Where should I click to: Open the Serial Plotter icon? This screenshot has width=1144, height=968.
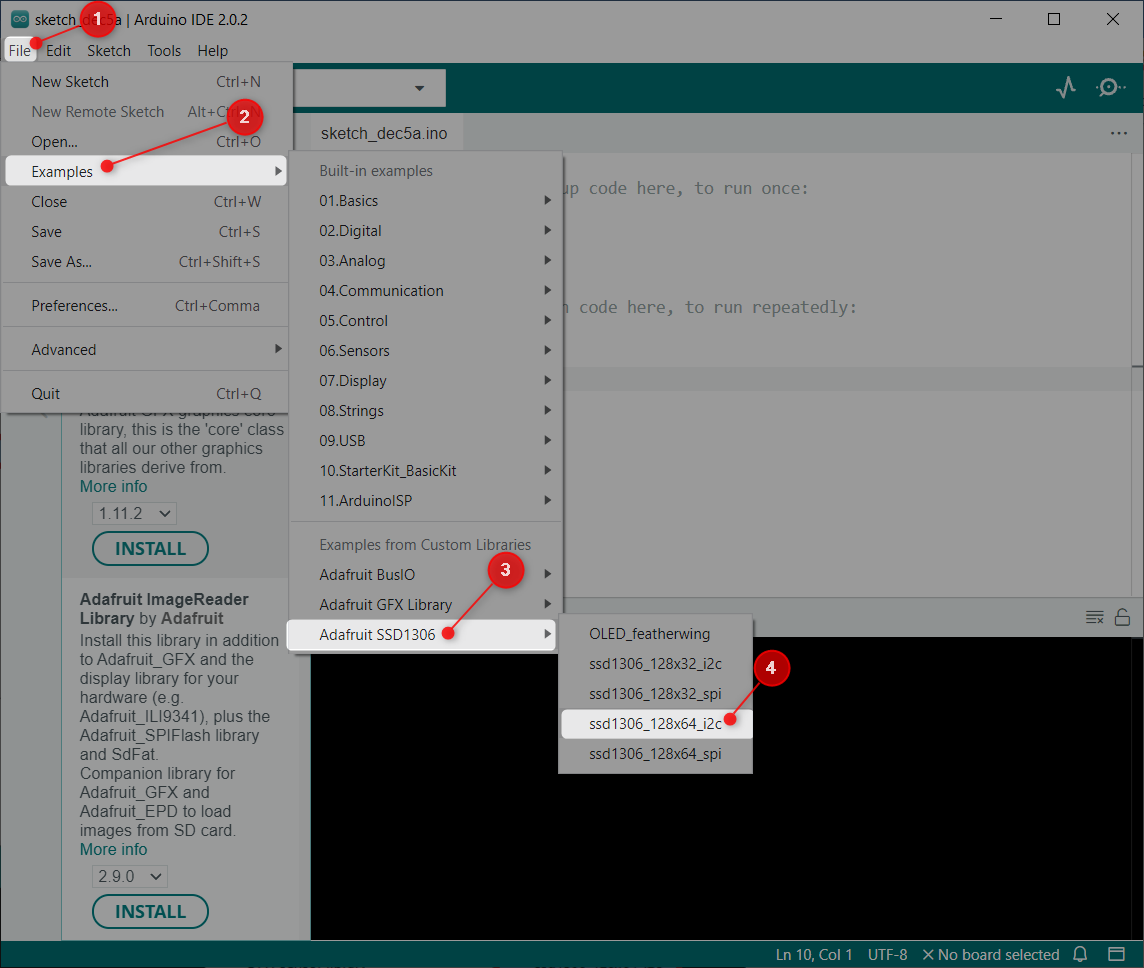coord(1066,88)
